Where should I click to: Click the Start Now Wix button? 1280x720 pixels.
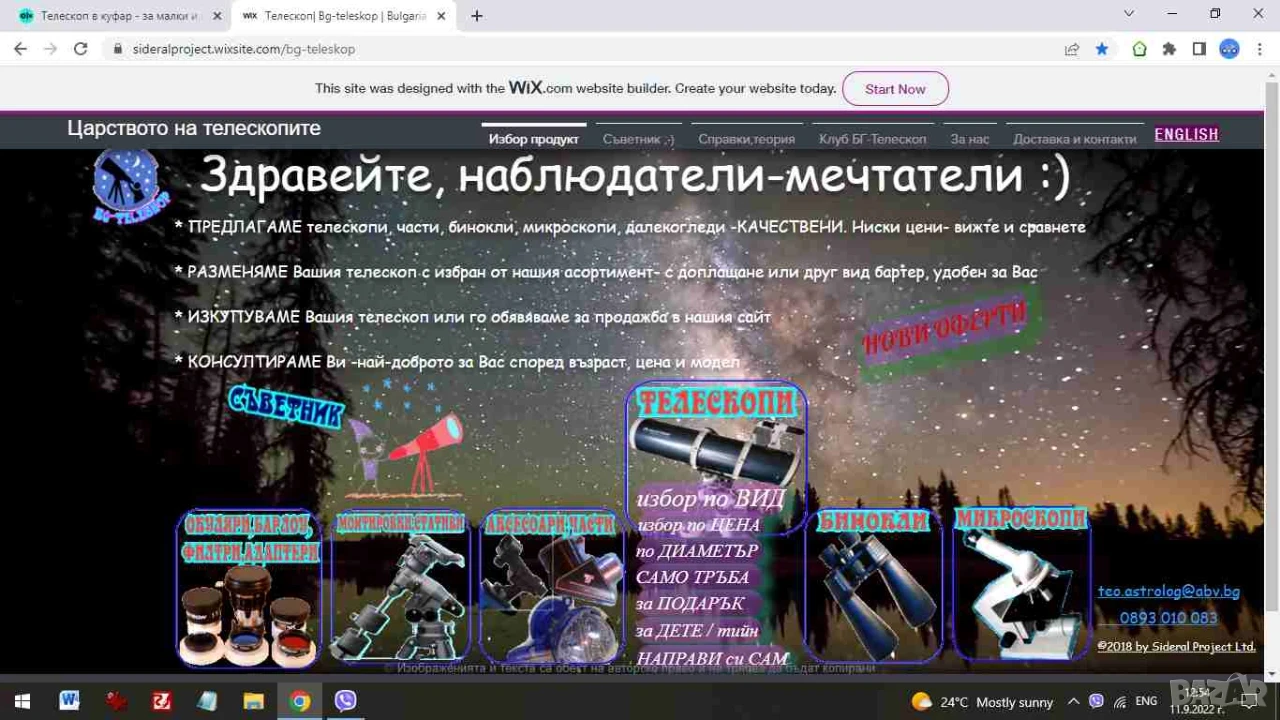pos(895,89)
